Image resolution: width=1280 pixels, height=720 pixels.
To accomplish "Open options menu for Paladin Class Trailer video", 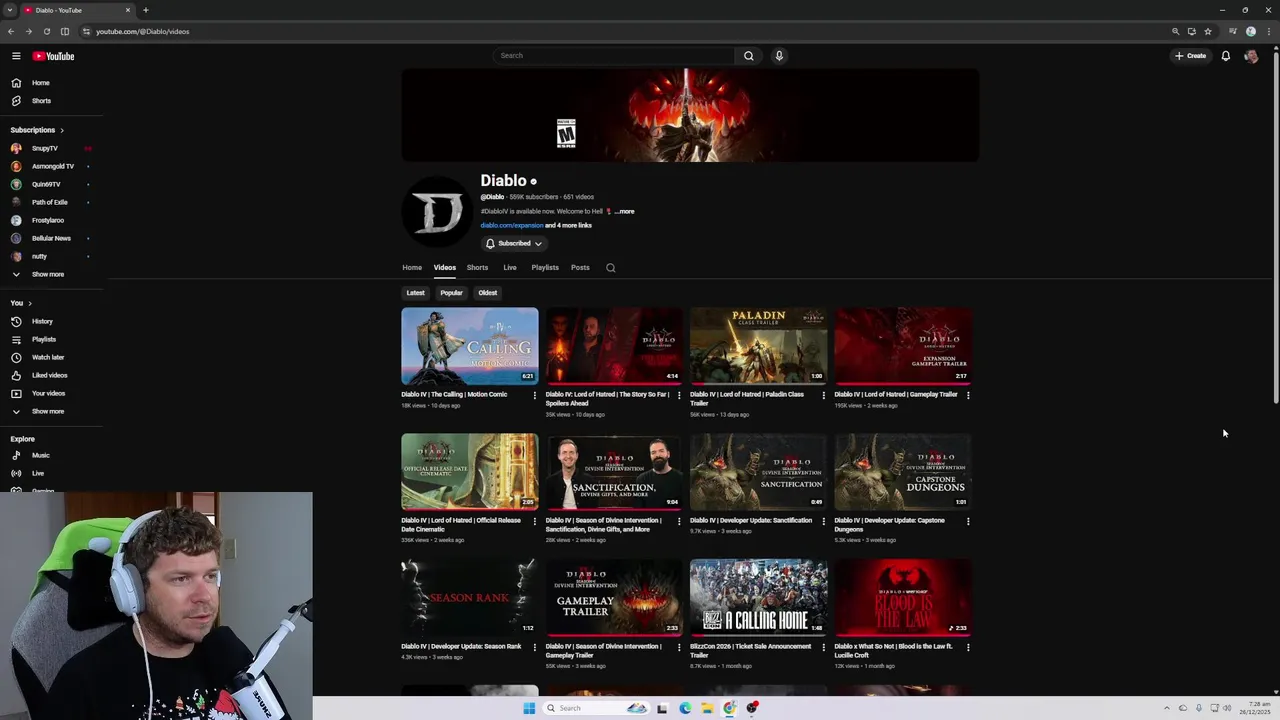I will click(823, 395).
